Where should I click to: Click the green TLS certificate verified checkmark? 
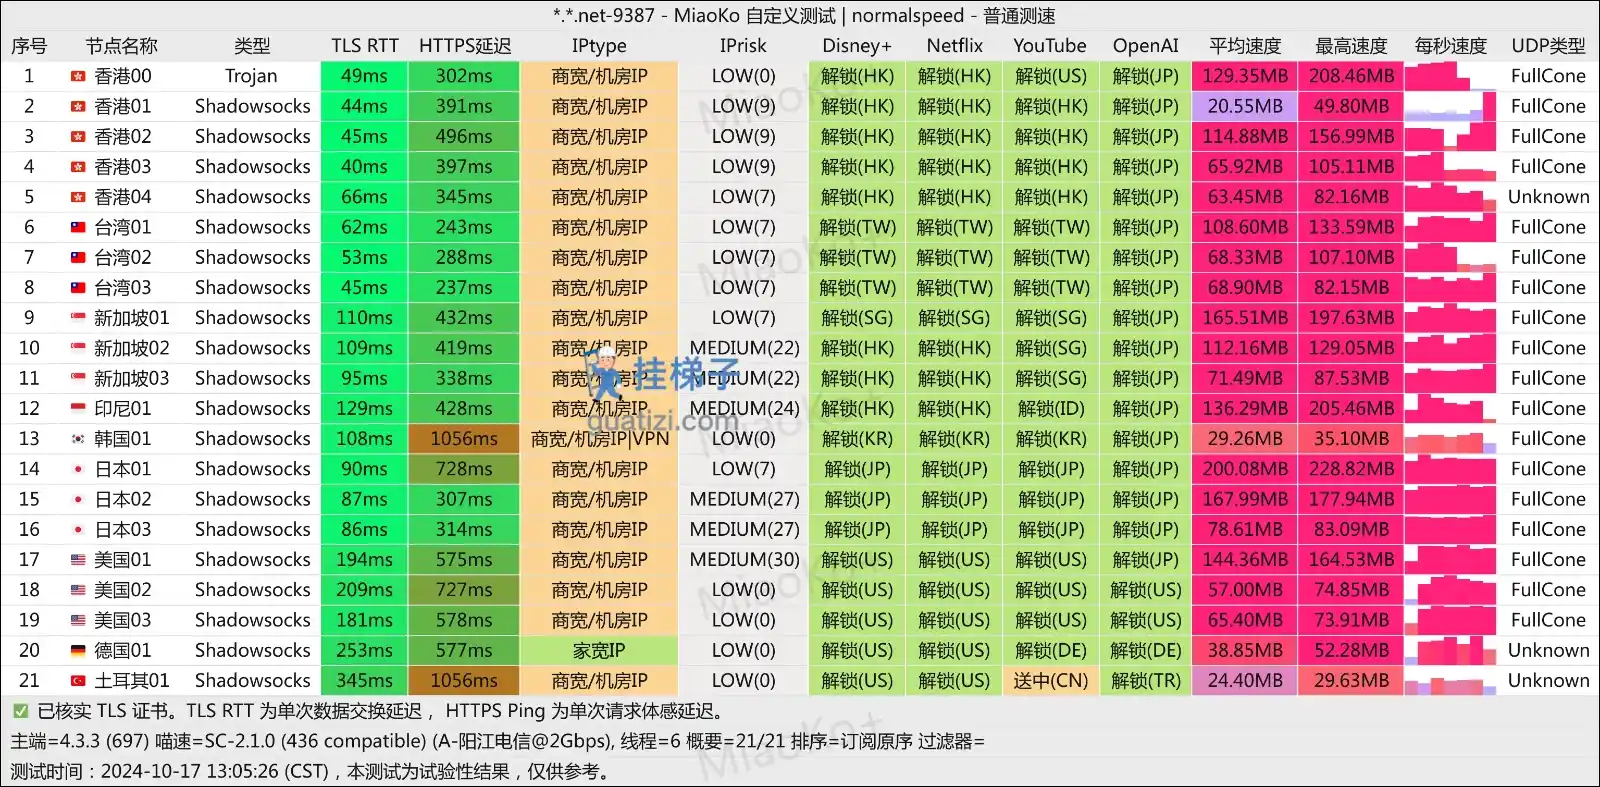tap(20, 711)
